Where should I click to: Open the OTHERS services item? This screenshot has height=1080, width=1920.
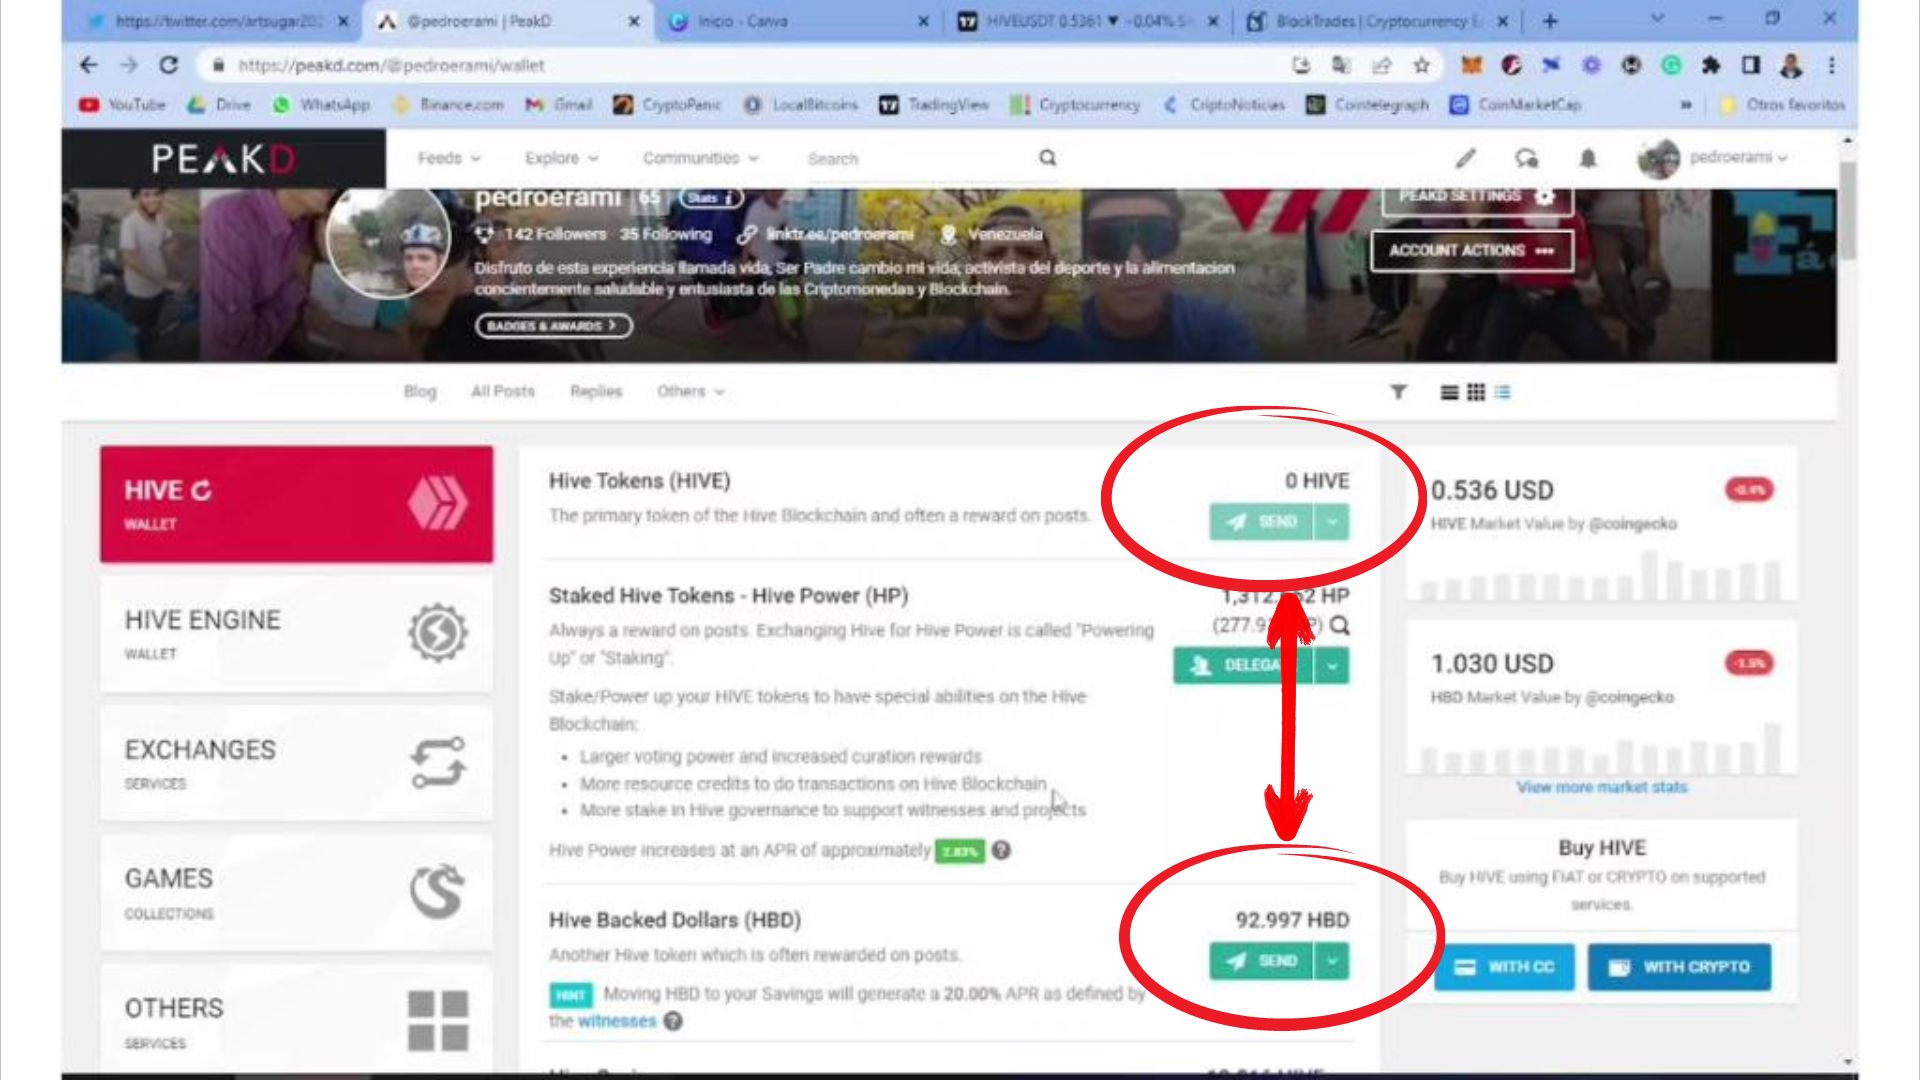click(x=296, y=1020)
